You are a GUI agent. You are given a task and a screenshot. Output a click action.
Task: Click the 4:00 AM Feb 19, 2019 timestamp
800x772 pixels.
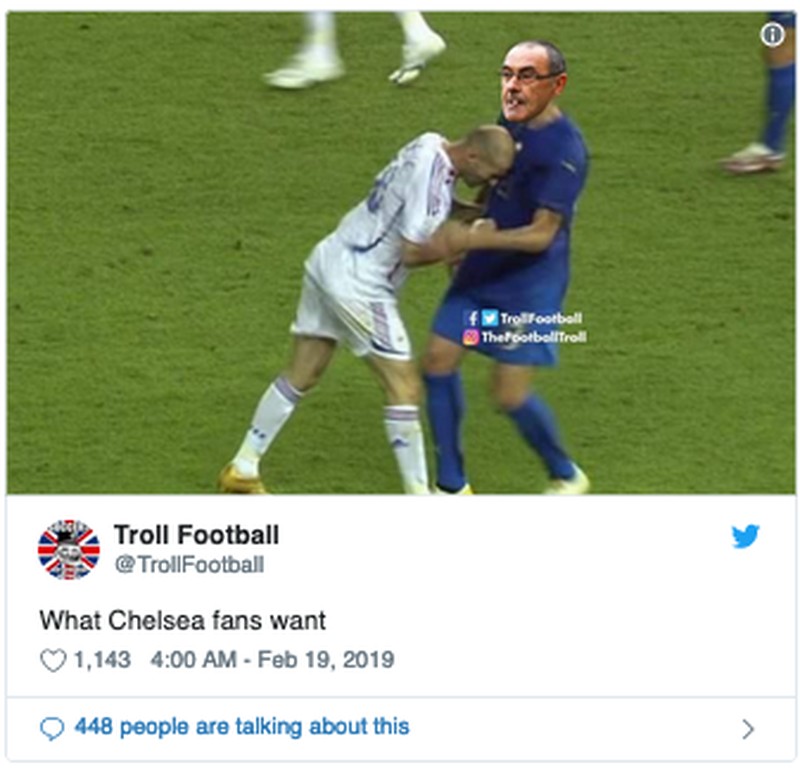pyautogui.click(x=272, y=659)
